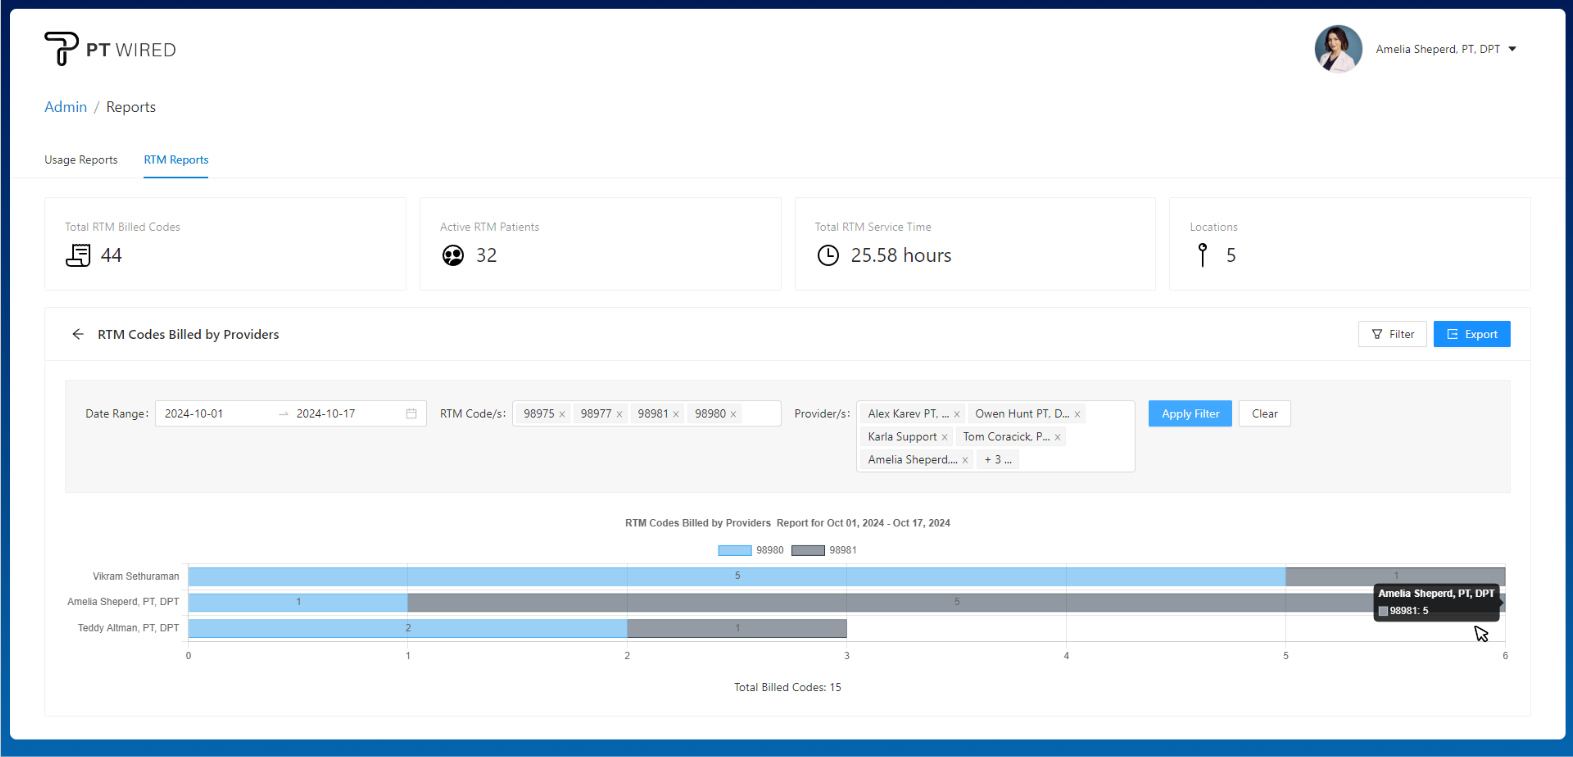Image resolution: width=1573 pixels, height=757 pixels.
Task: Remove Owen Hunt from provider filter
Action: [x=1077, y=414]
